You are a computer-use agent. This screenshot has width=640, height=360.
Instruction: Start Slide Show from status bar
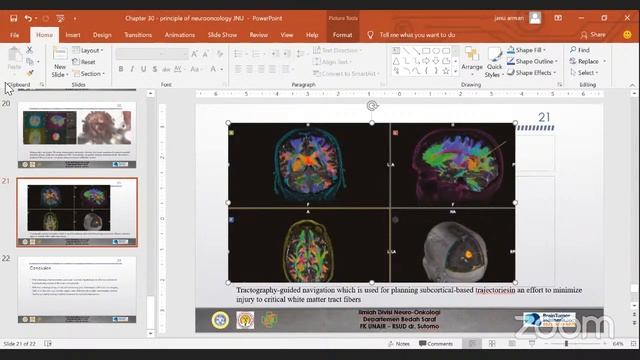click(x=532, y=344)
